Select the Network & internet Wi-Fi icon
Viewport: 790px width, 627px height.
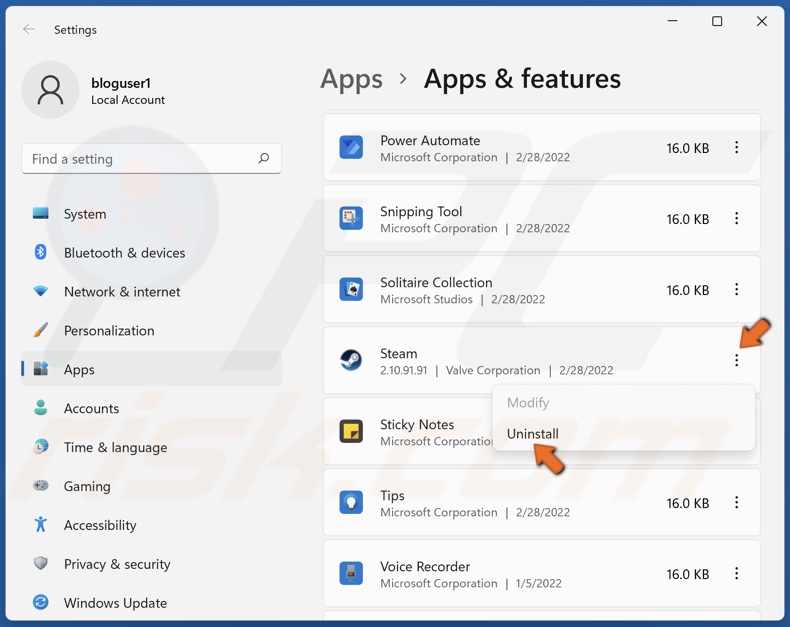(x=40, y=291)
